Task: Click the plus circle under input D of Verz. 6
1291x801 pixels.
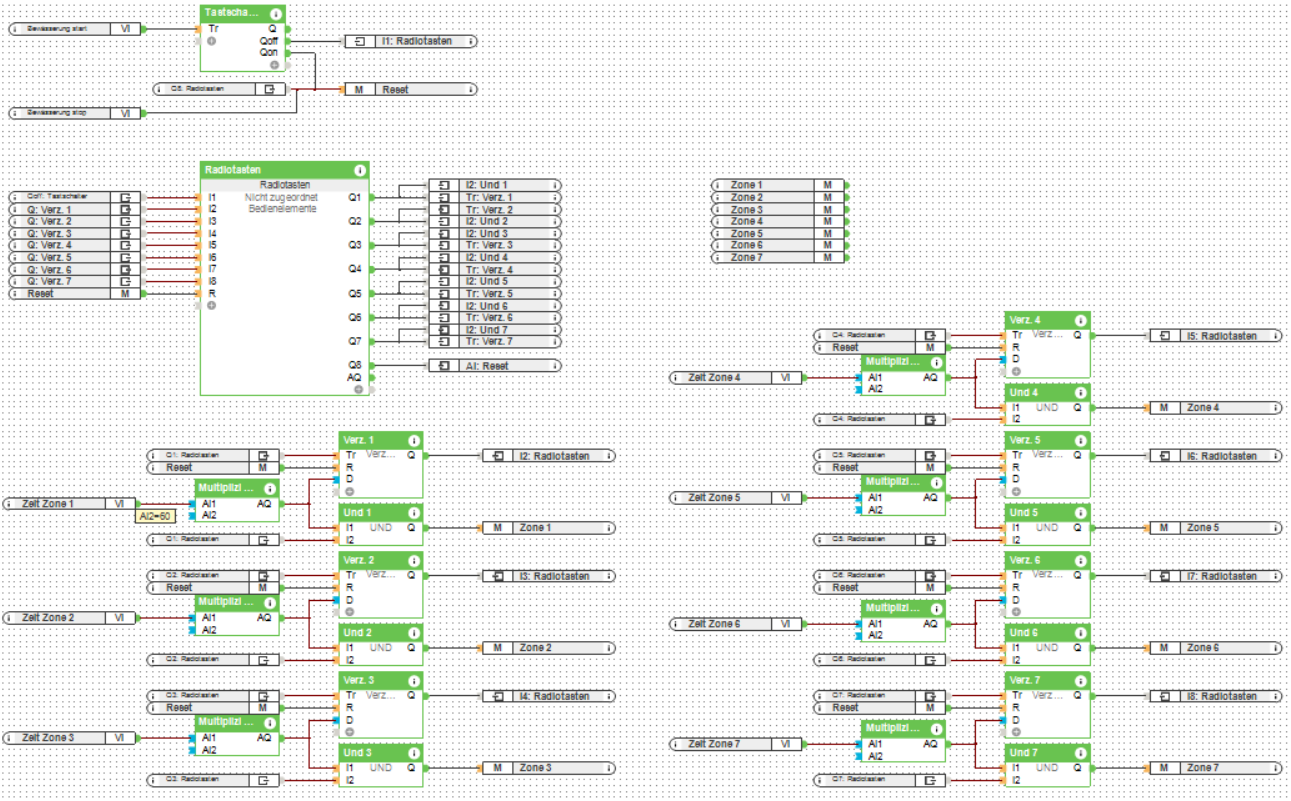Action: tap(1016, 612)
